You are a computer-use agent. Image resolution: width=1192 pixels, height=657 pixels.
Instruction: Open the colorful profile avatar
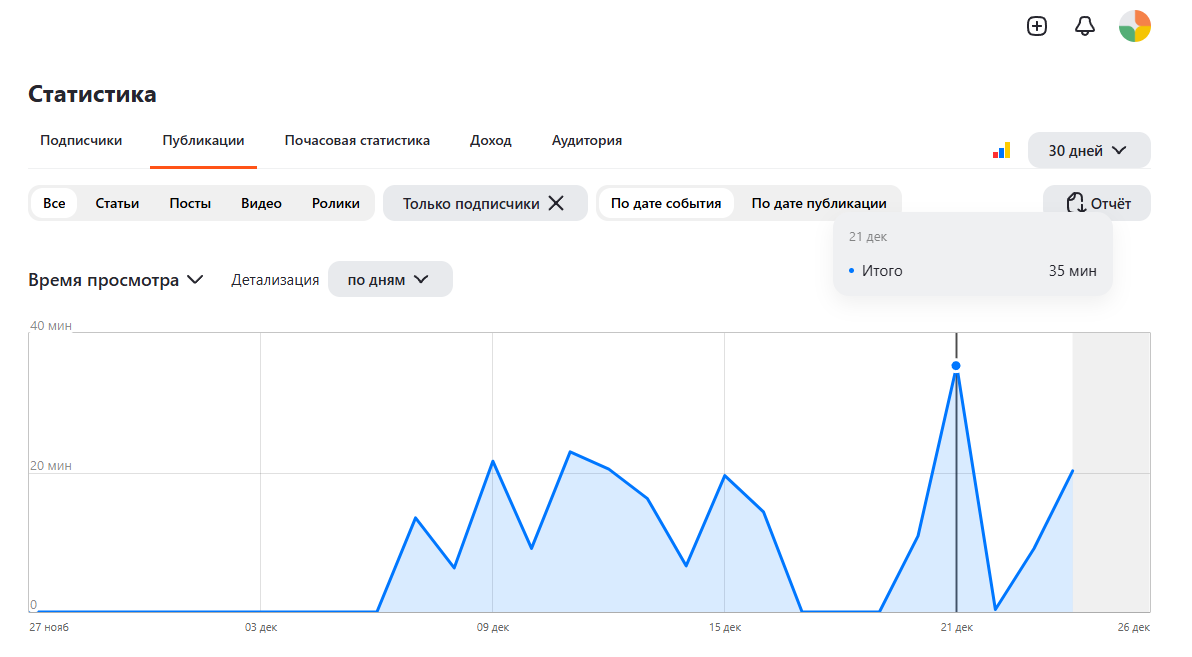(x=1134, y=26)
